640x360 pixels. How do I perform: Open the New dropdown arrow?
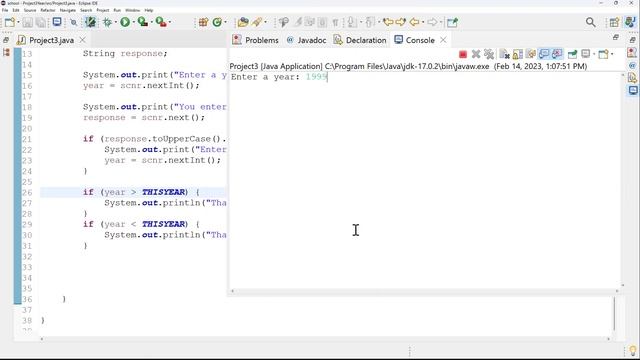click(x=18, y=22)
